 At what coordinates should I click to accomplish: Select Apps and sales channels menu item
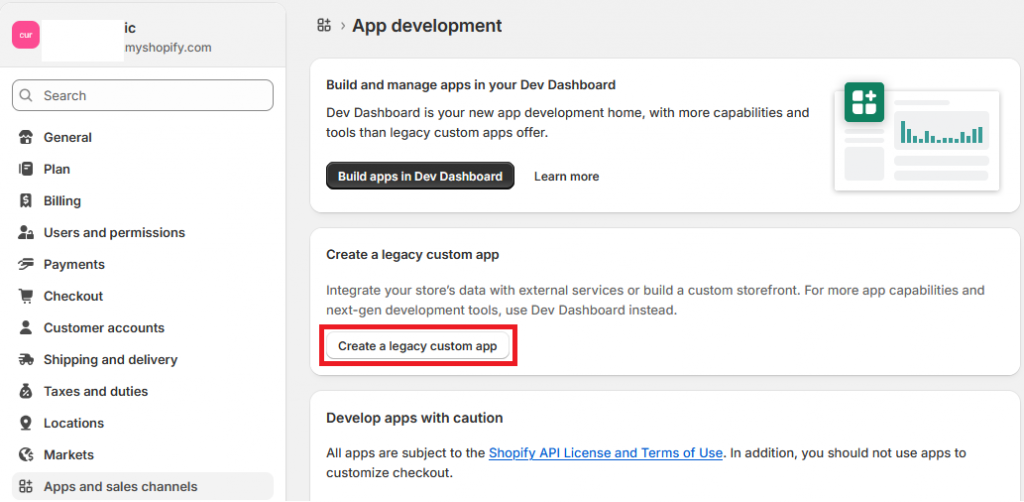pyautogui.click(x=120, y=487)
